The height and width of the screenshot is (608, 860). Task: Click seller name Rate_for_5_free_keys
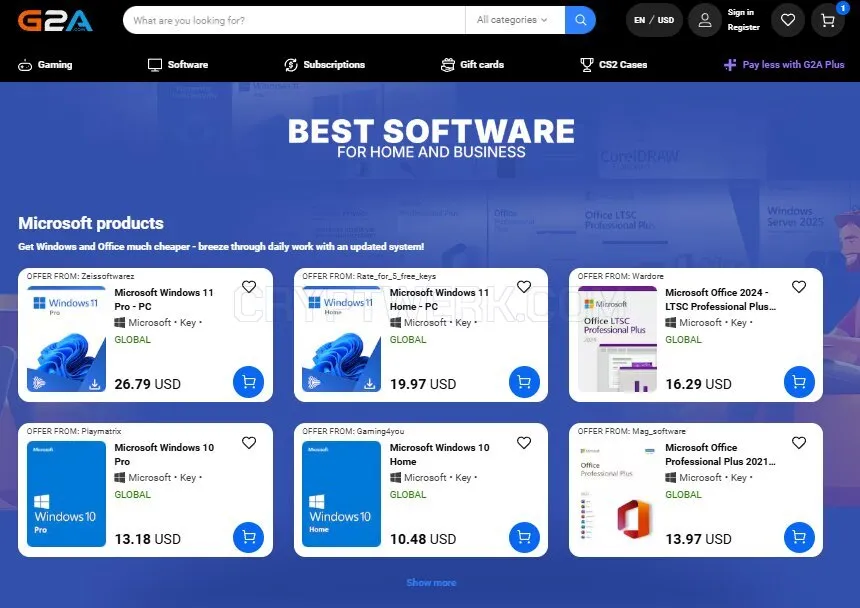396,276
